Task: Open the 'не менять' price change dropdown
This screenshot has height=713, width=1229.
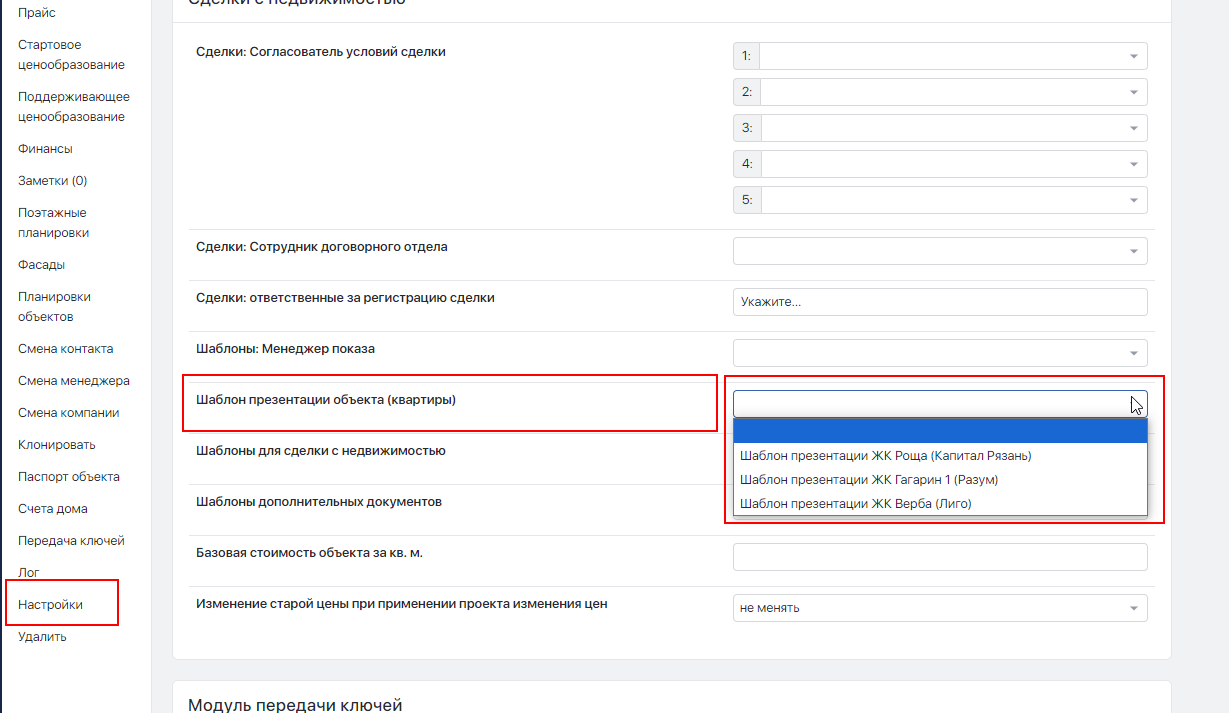Action: pos(939,608)
